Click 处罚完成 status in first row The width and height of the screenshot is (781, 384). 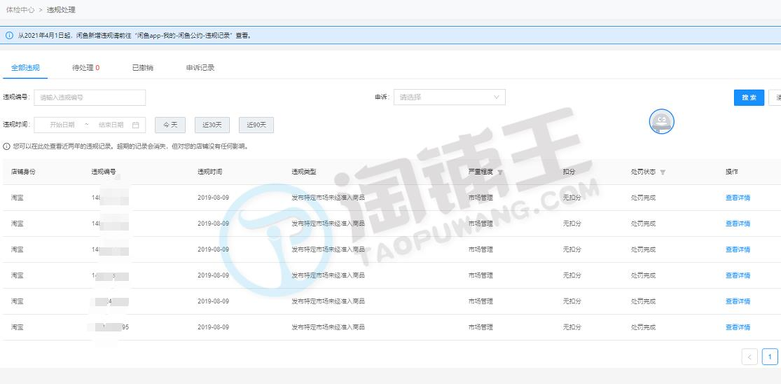pos(643,198)
